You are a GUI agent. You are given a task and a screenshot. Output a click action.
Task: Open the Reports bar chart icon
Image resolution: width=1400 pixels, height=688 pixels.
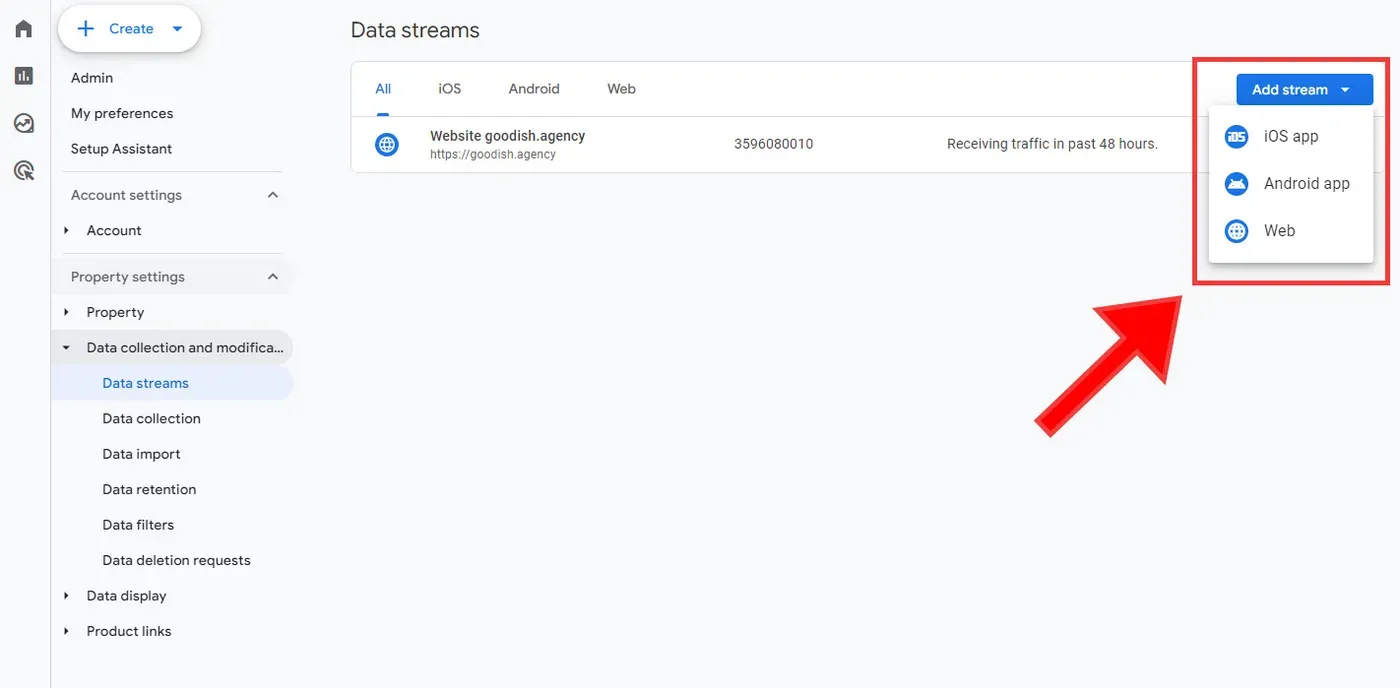24,76
